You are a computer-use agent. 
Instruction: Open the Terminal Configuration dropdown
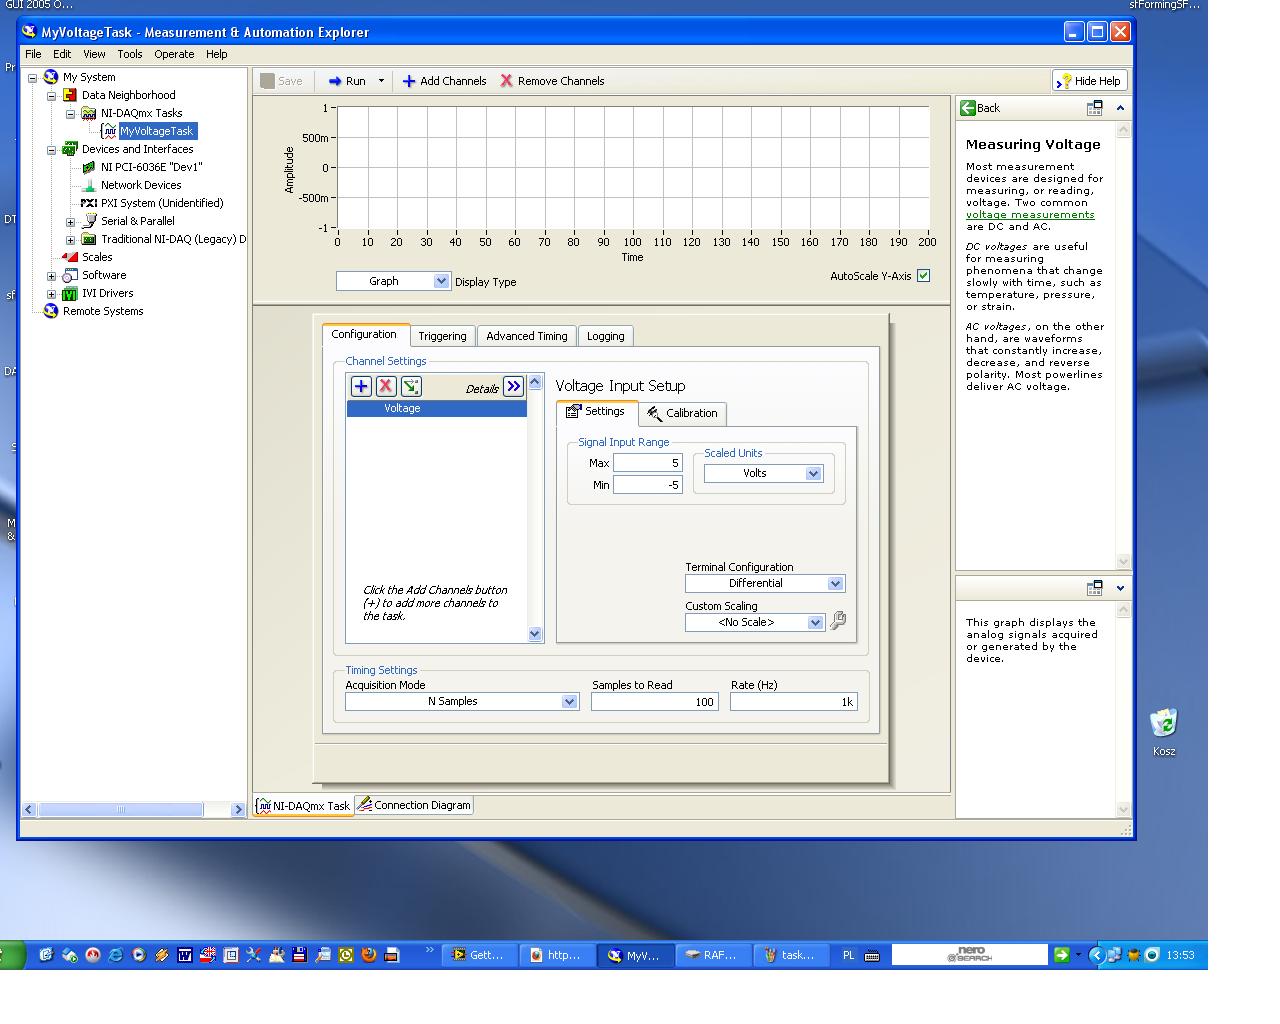pos(835,583)
